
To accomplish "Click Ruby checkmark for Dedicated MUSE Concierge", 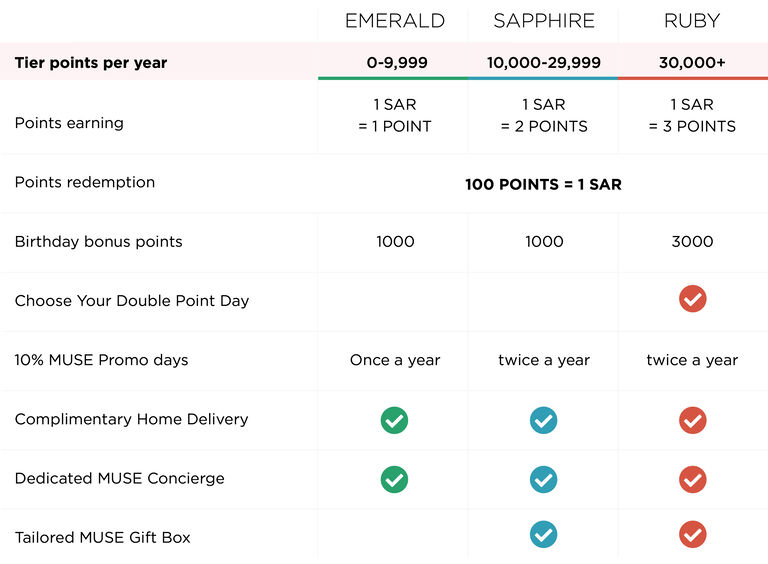I will click(x=692, y=479).
